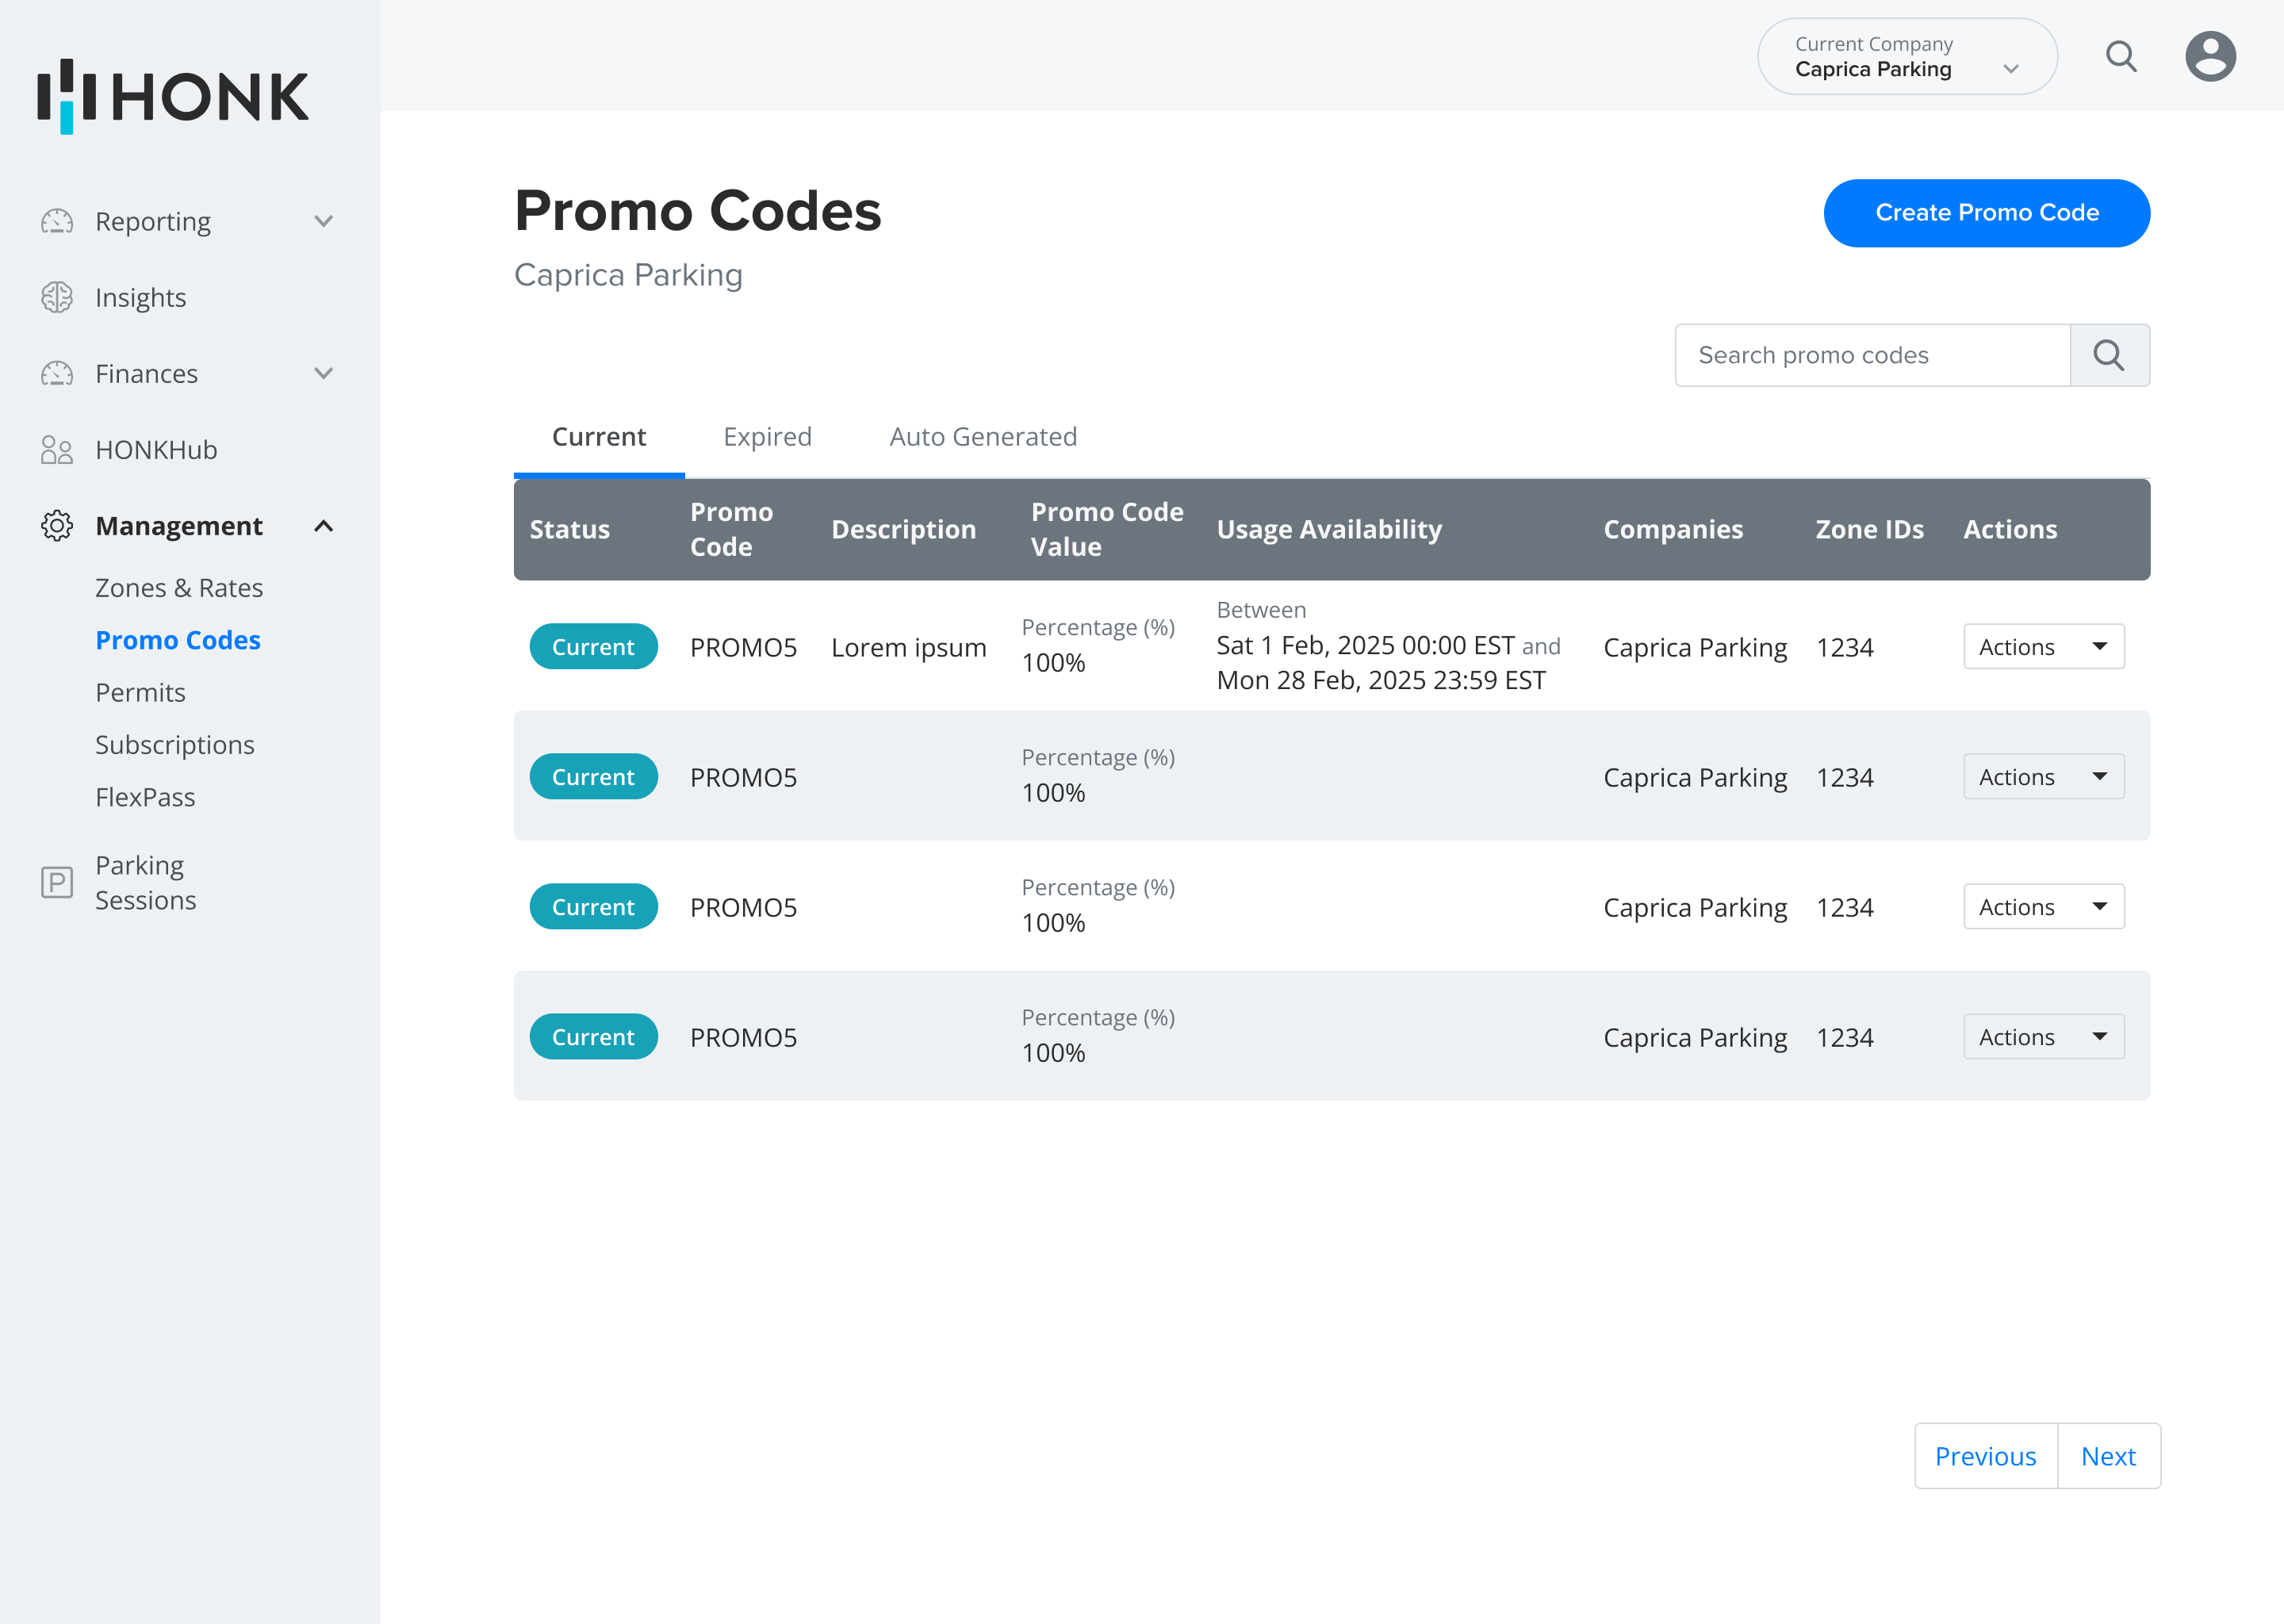Click the HONK logo
This screenshot has height=1624, width=2284.
point(173,96)
